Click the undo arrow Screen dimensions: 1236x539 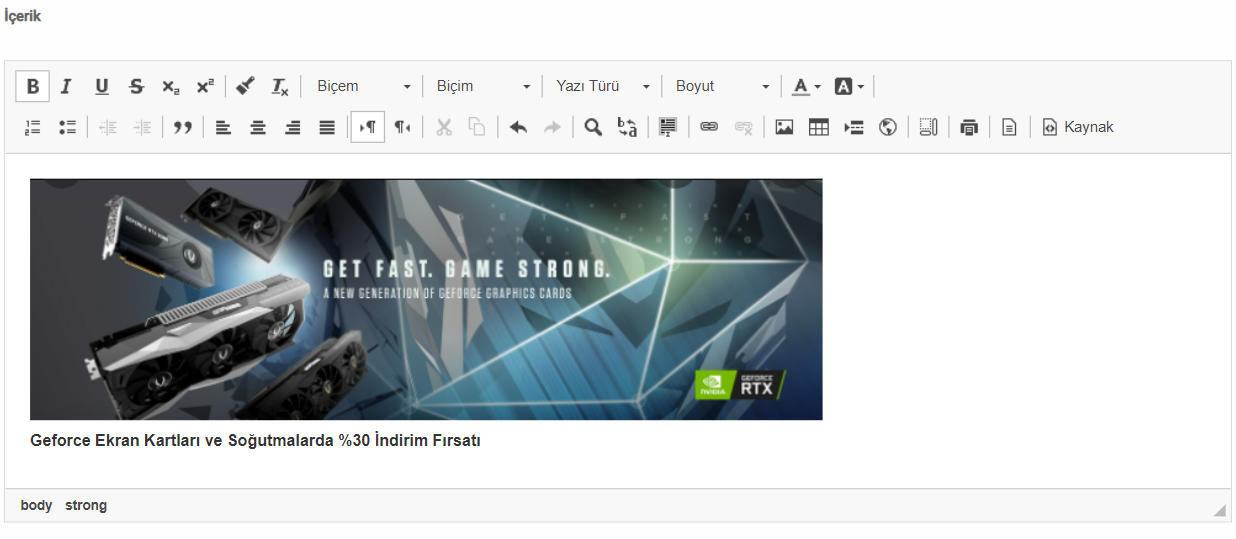(518, 127)
